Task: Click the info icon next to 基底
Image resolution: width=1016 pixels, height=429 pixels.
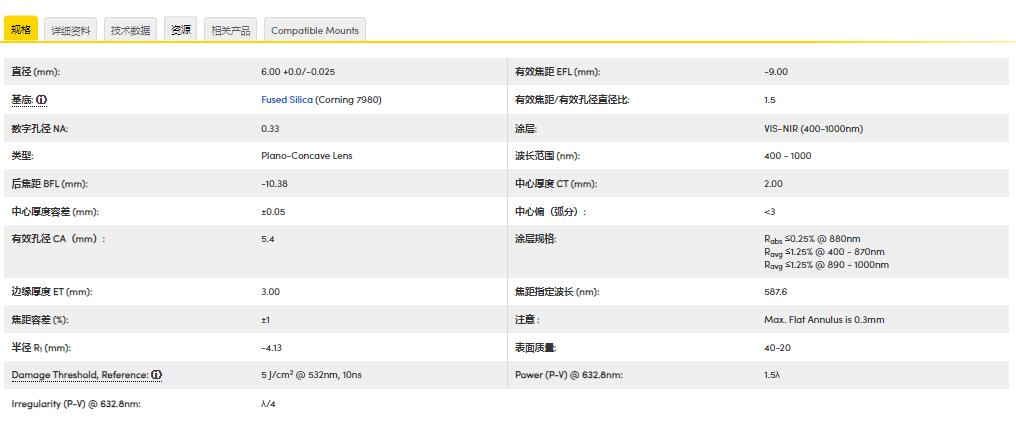Action: click(x=42, y=100)
